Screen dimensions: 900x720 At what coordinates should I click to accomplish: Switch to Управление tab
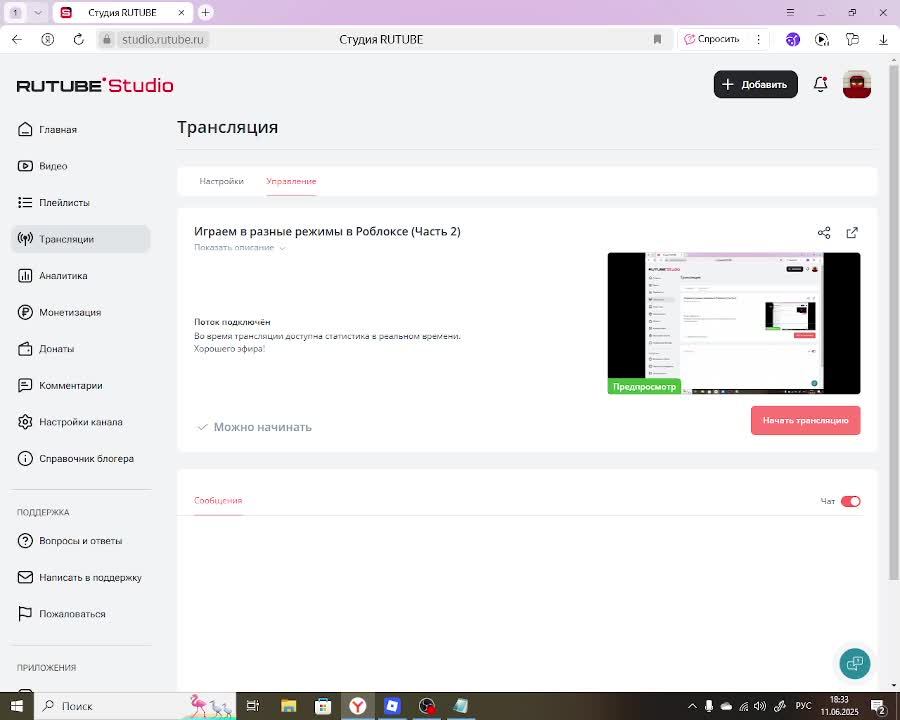(x=292, y=181)
